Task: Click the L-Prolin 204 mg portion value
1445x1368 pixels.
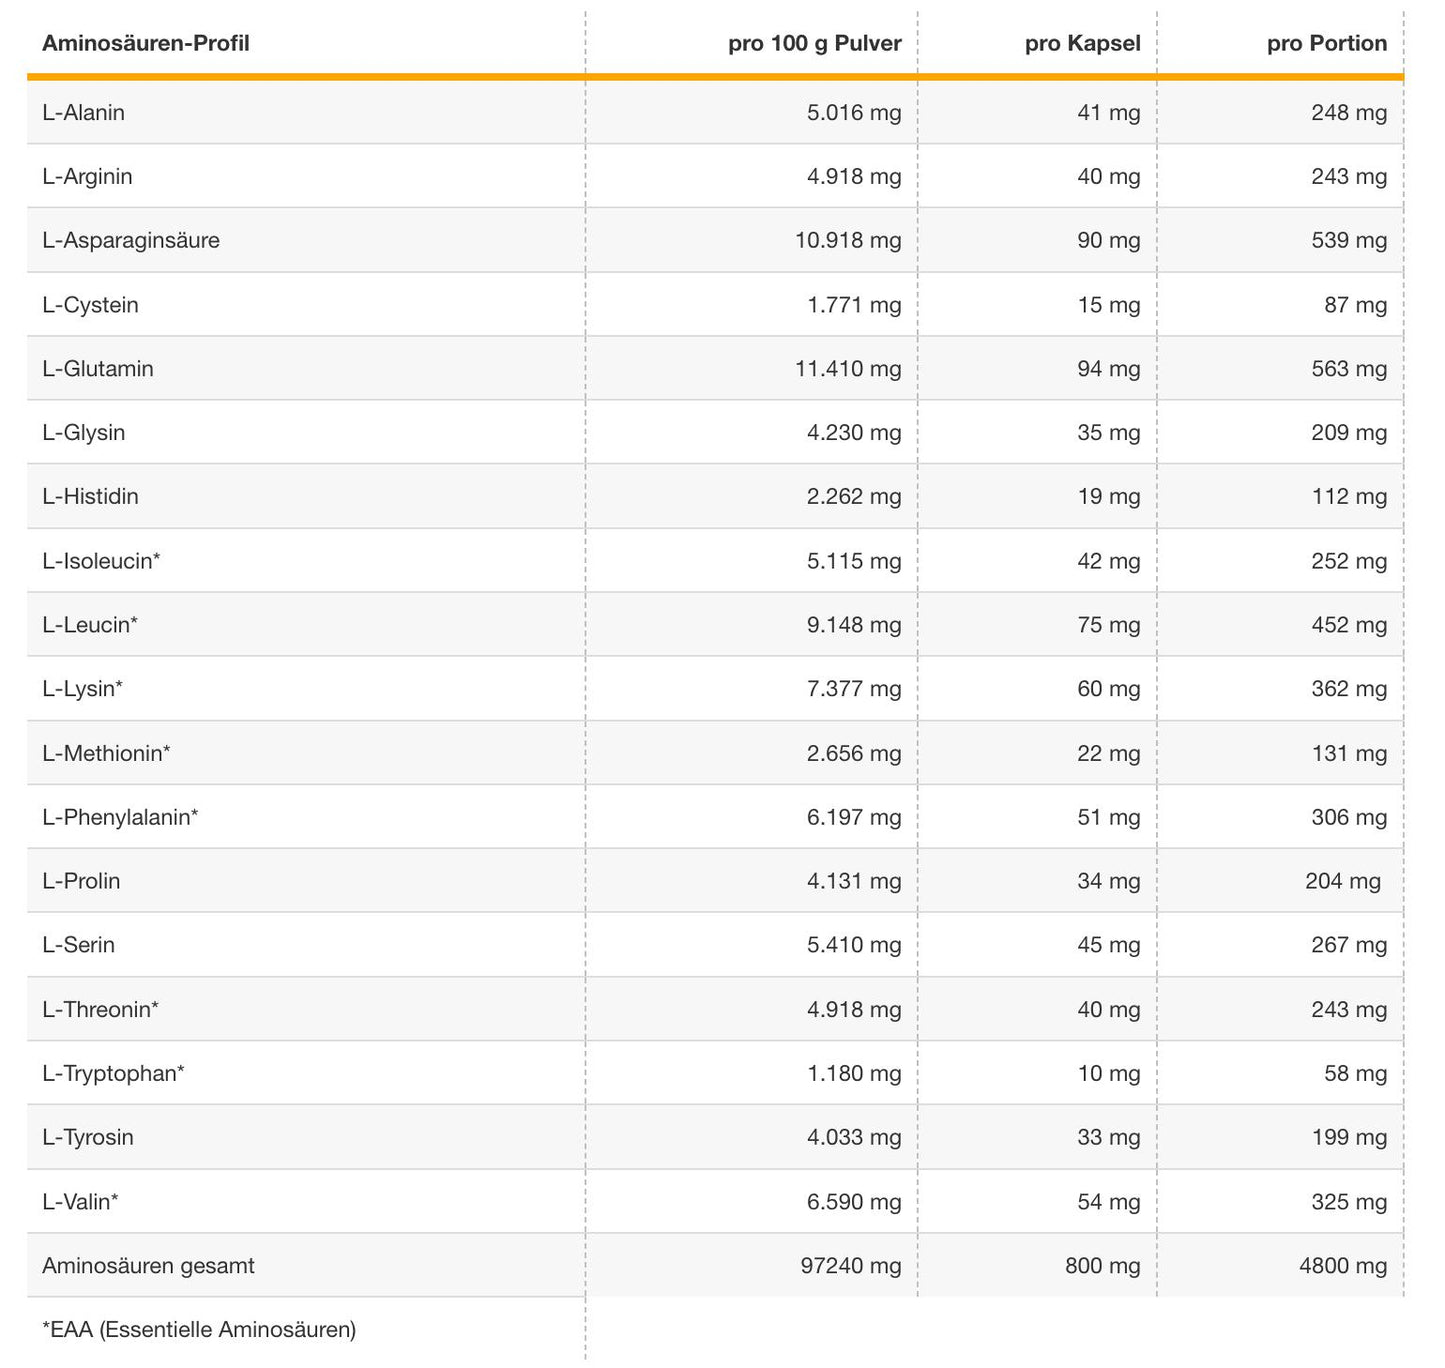Action: pos(1342,881)
